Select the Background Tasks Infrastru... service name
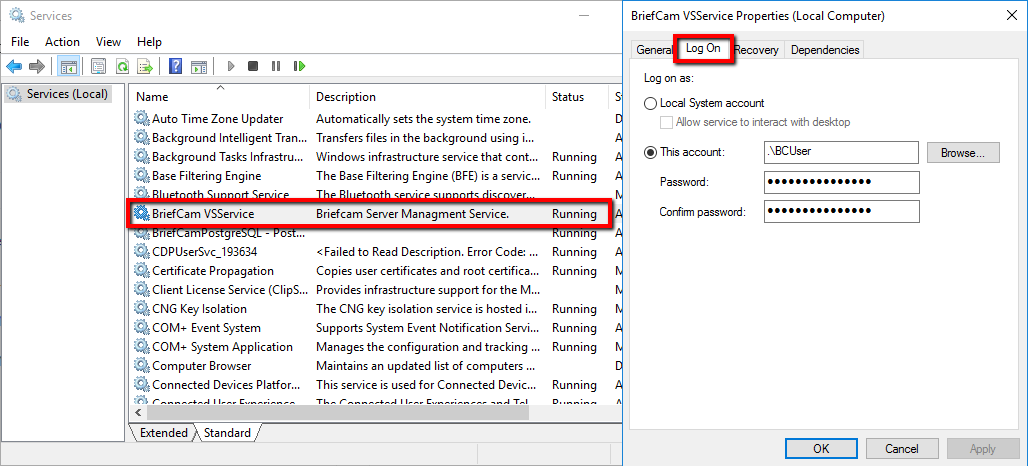The image size is (1028, 466). point(227,157)
